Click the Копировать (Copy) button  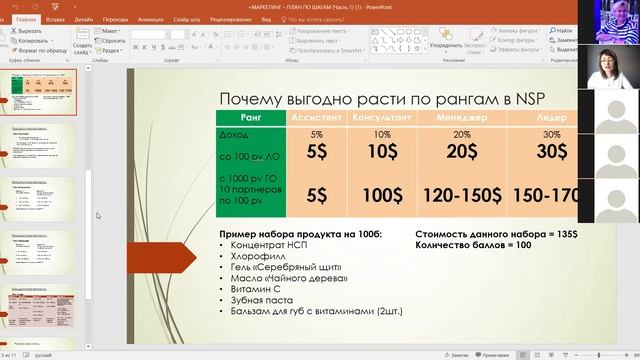pos(32,40)
